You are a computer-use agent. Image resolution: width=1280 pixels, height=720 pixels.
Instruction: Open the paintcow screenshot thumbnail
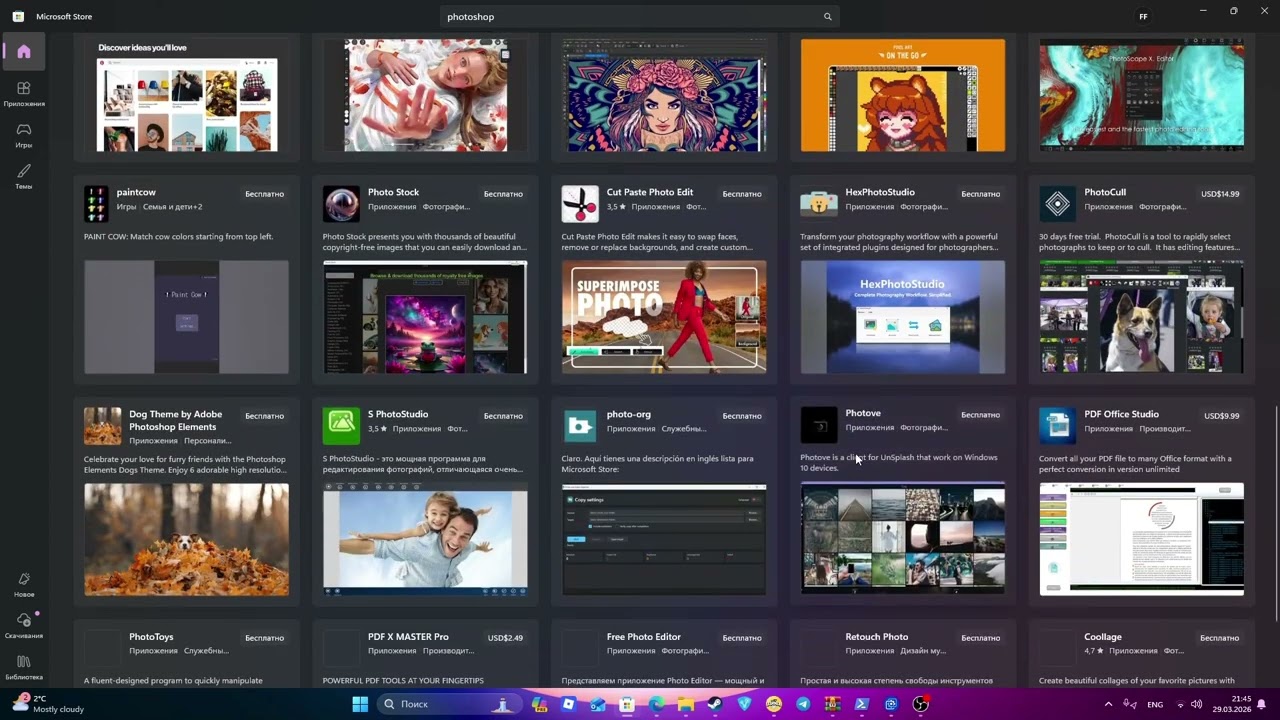187,317
